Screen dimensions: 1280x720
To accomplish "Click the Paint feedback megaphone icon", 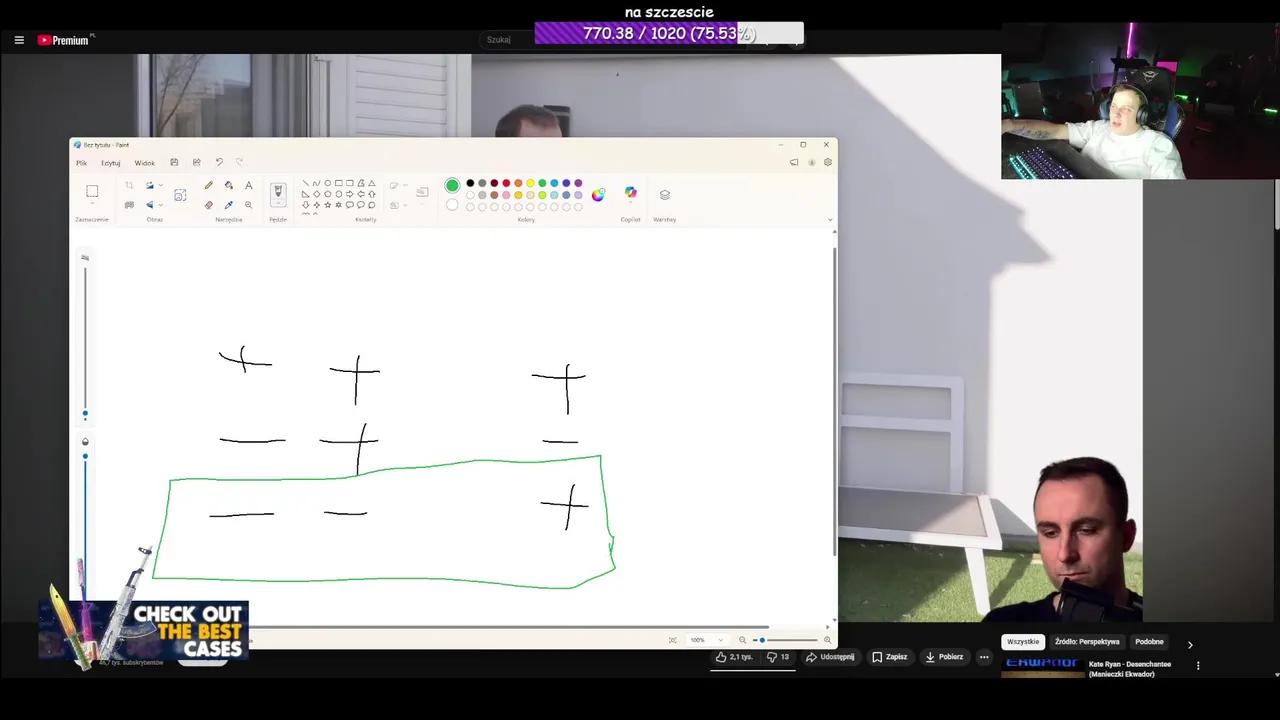I will pos(794,162).
